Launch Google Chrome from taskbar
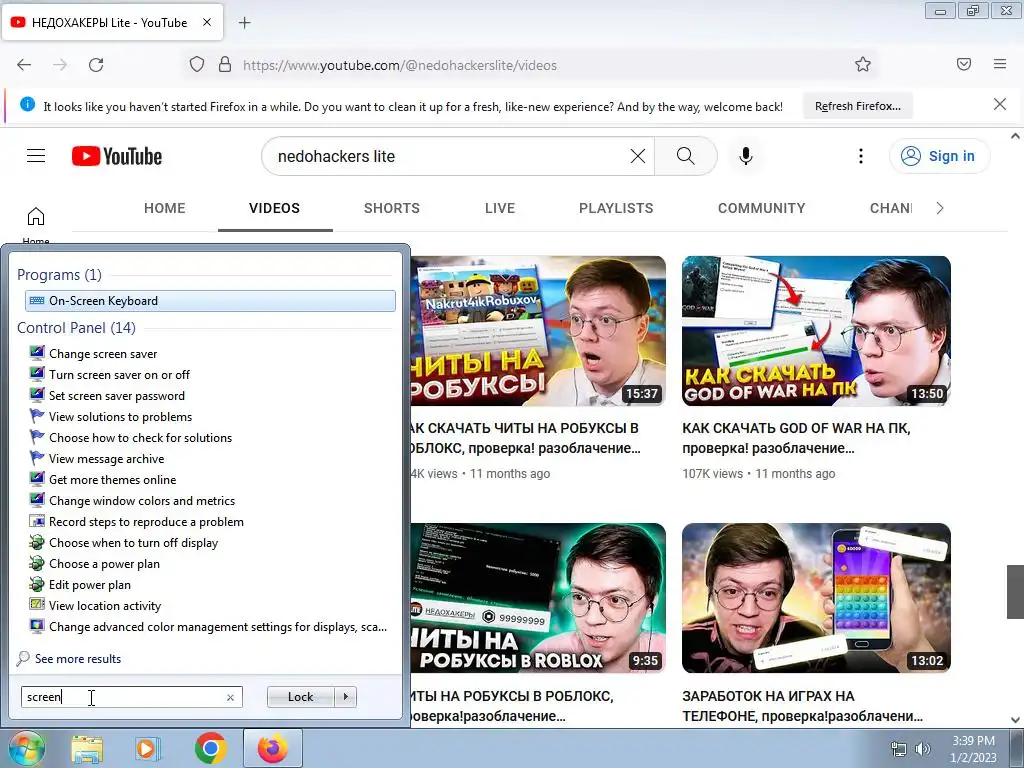1024x768 pixels. (x=210, y=748)
